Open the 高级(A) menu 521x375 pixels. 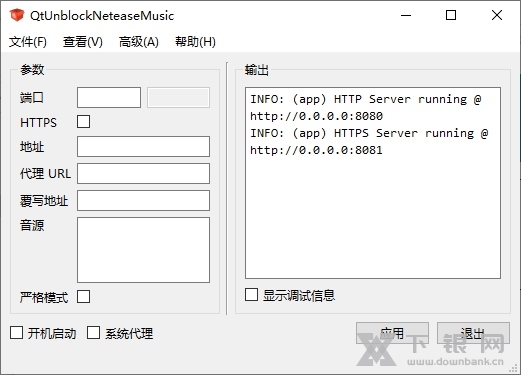(x=139, y=42)
